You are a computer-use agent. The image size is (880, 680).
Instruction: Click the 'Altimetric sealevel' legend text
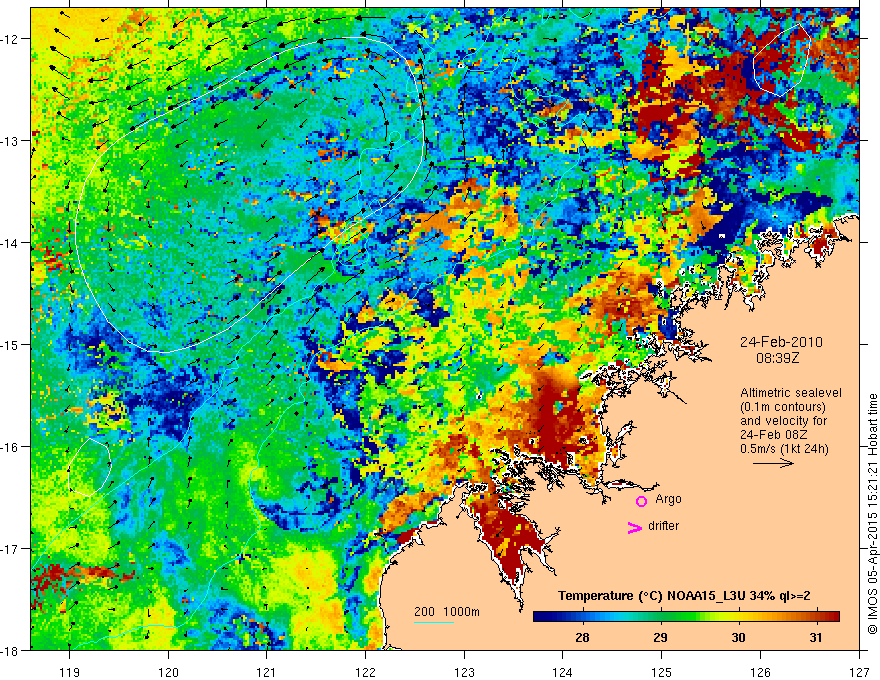(x=791, y=393)
